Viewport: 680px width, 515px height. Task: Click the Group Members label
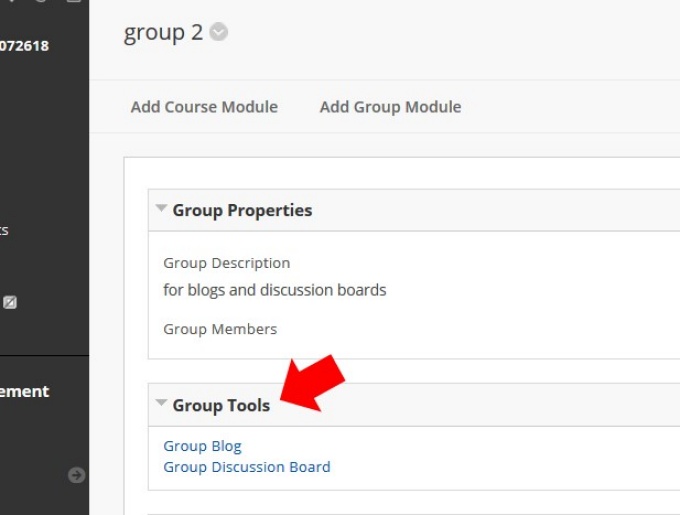pyautogui.click(x=220, y=329)
